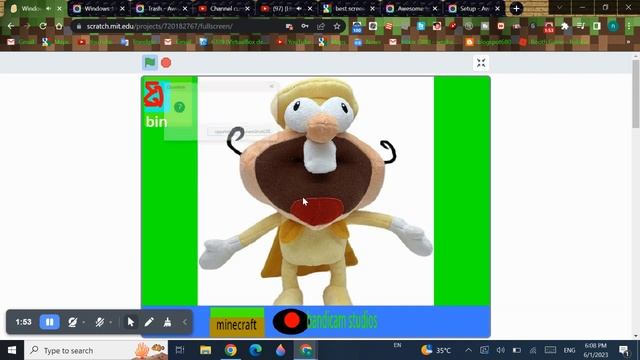Open the 35°C weather widget

click(x=436, y=350)
